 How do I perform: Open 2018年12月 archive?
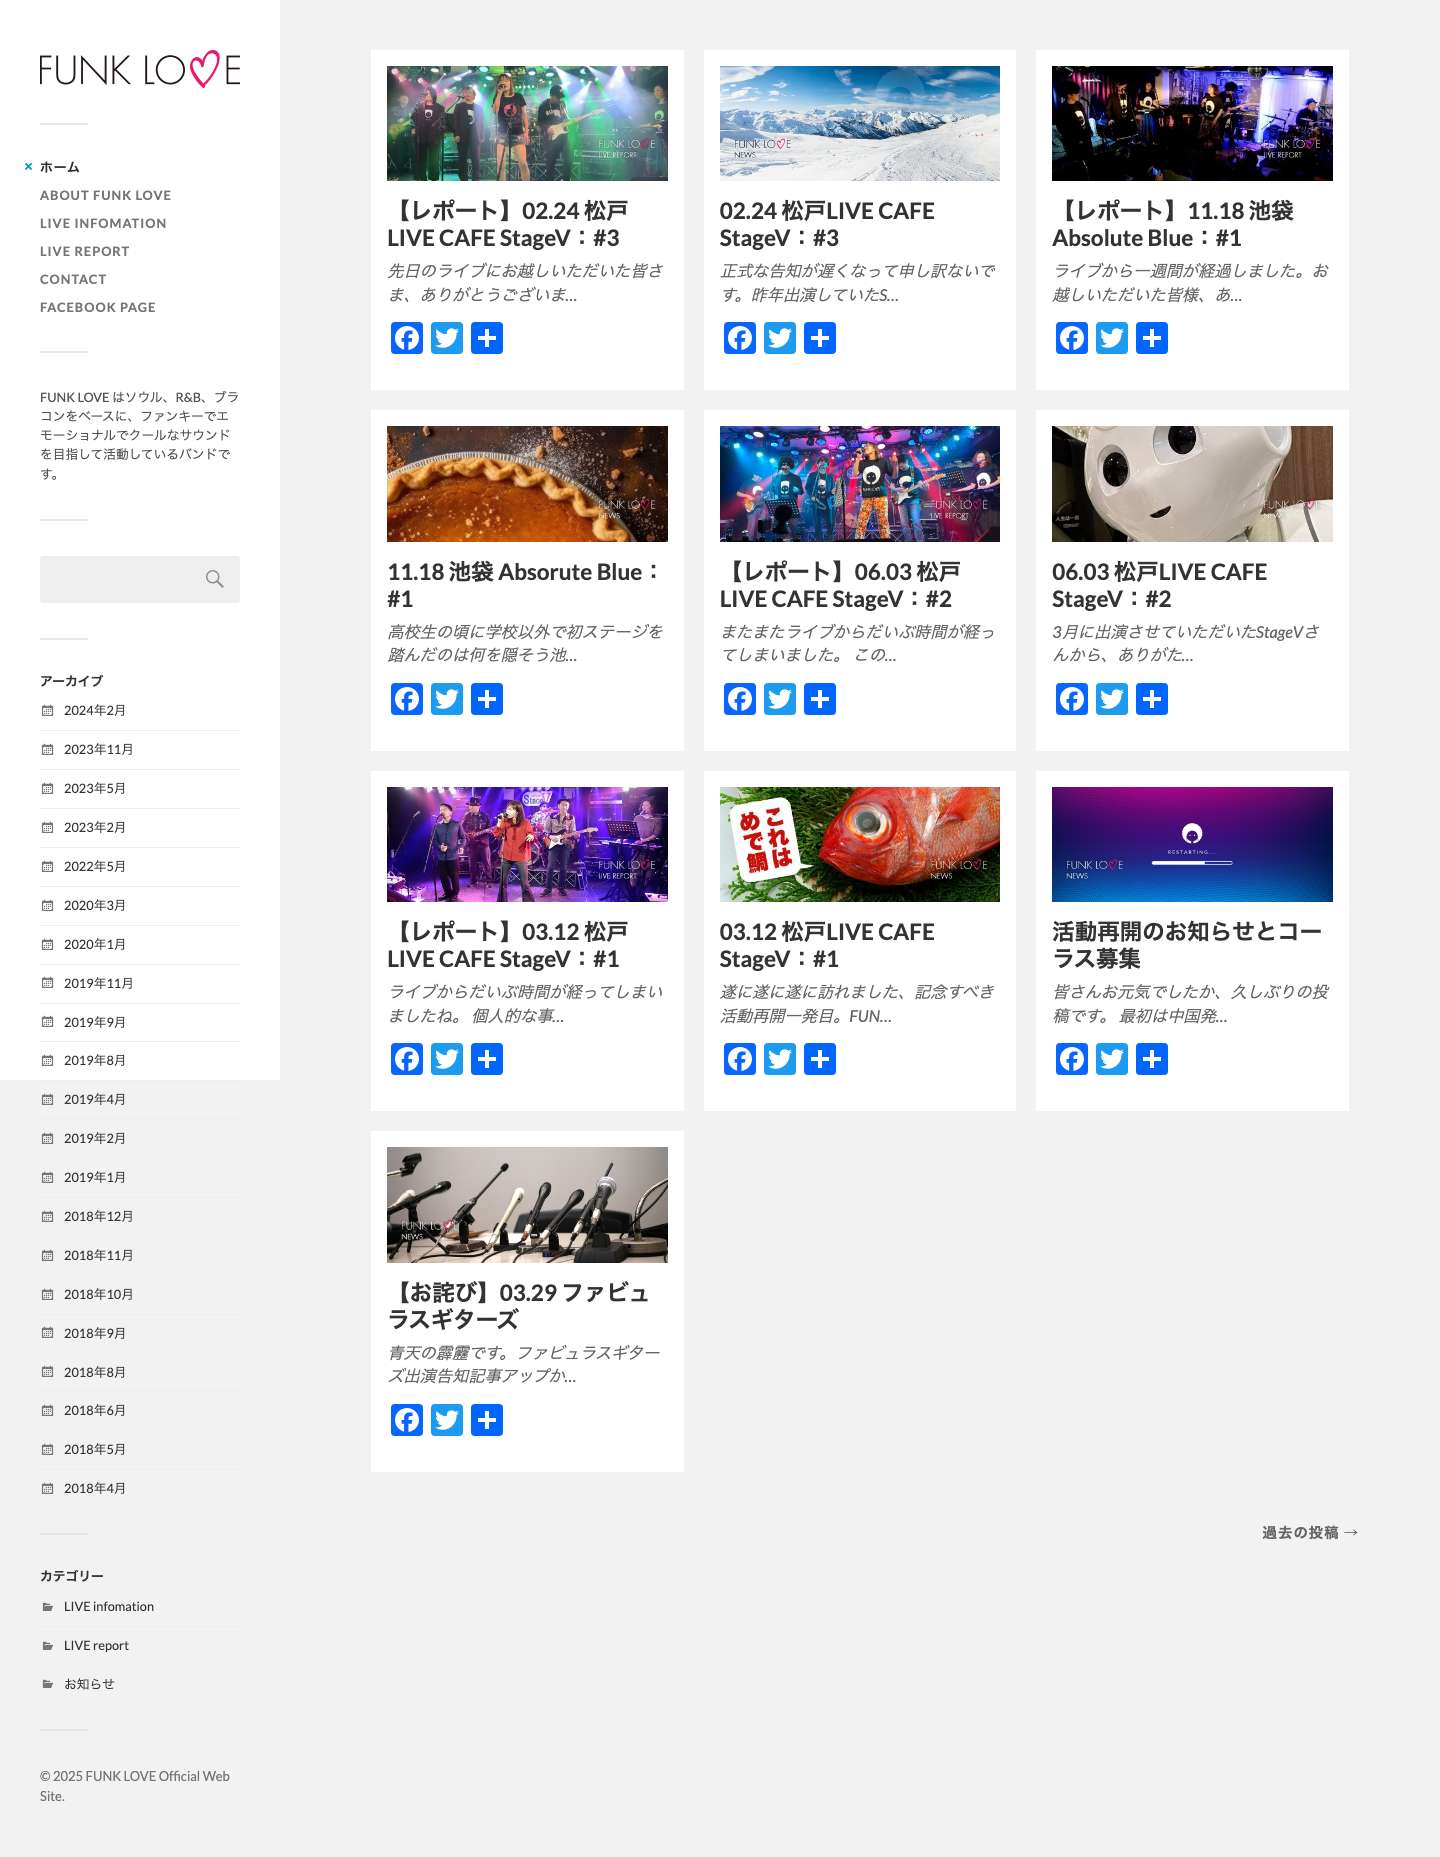[98, 1216]
